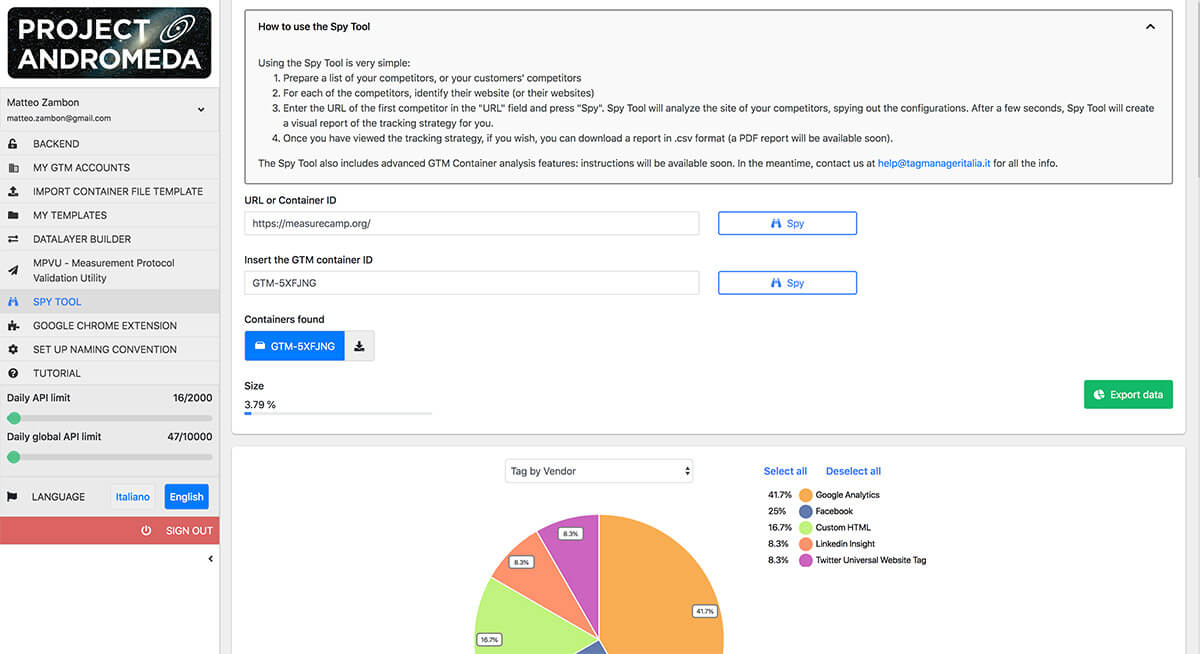Image resolution: width=1200 pixels, height=654 pixels.
Task: Click the My Templates folder icon
Action: point(13,216)
